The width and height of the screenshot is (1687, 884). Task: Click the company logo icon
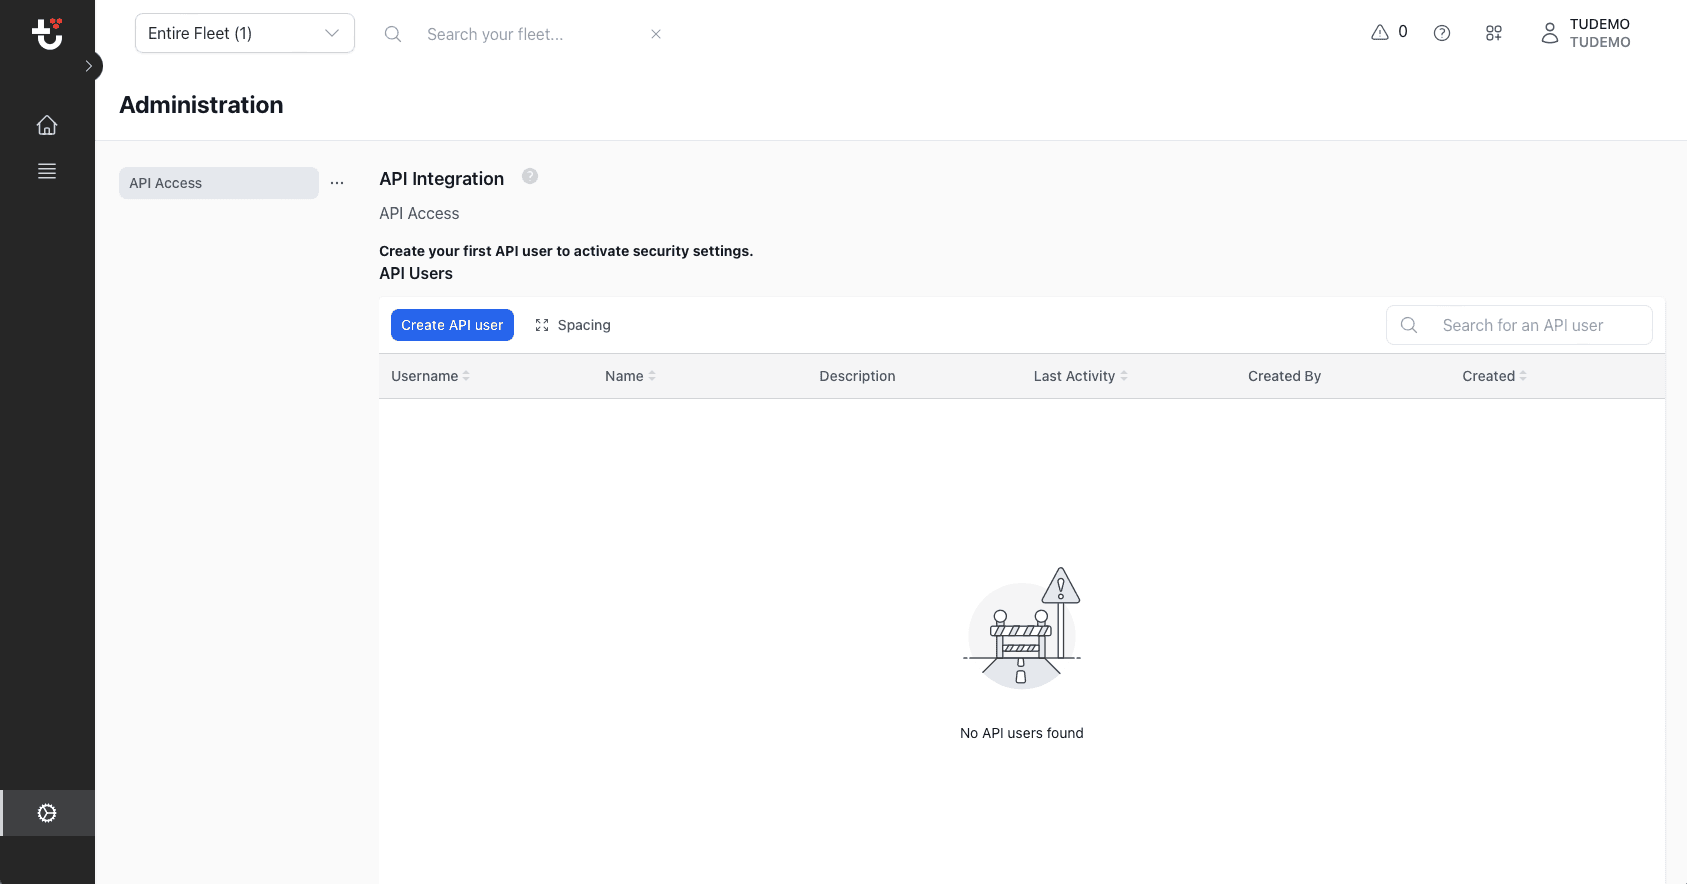click(47, 33)
